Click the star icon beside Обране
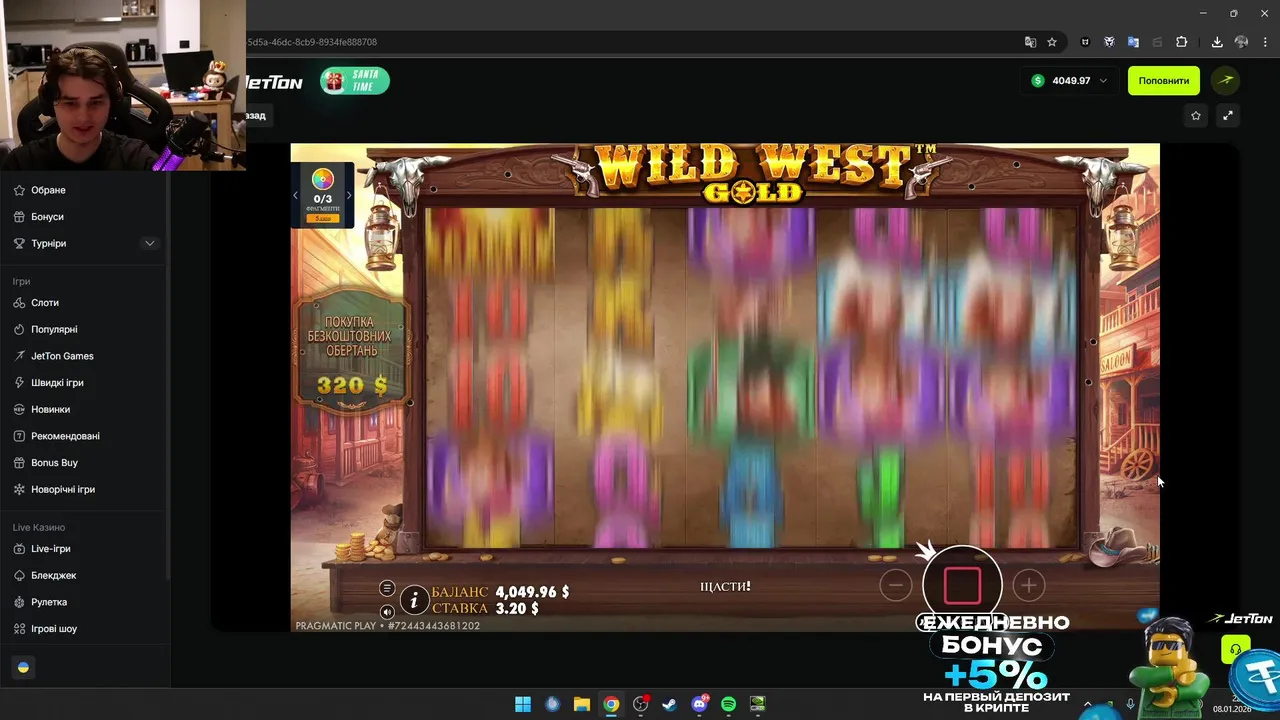Screen dimensions: 1280x720 click(20, 190)
